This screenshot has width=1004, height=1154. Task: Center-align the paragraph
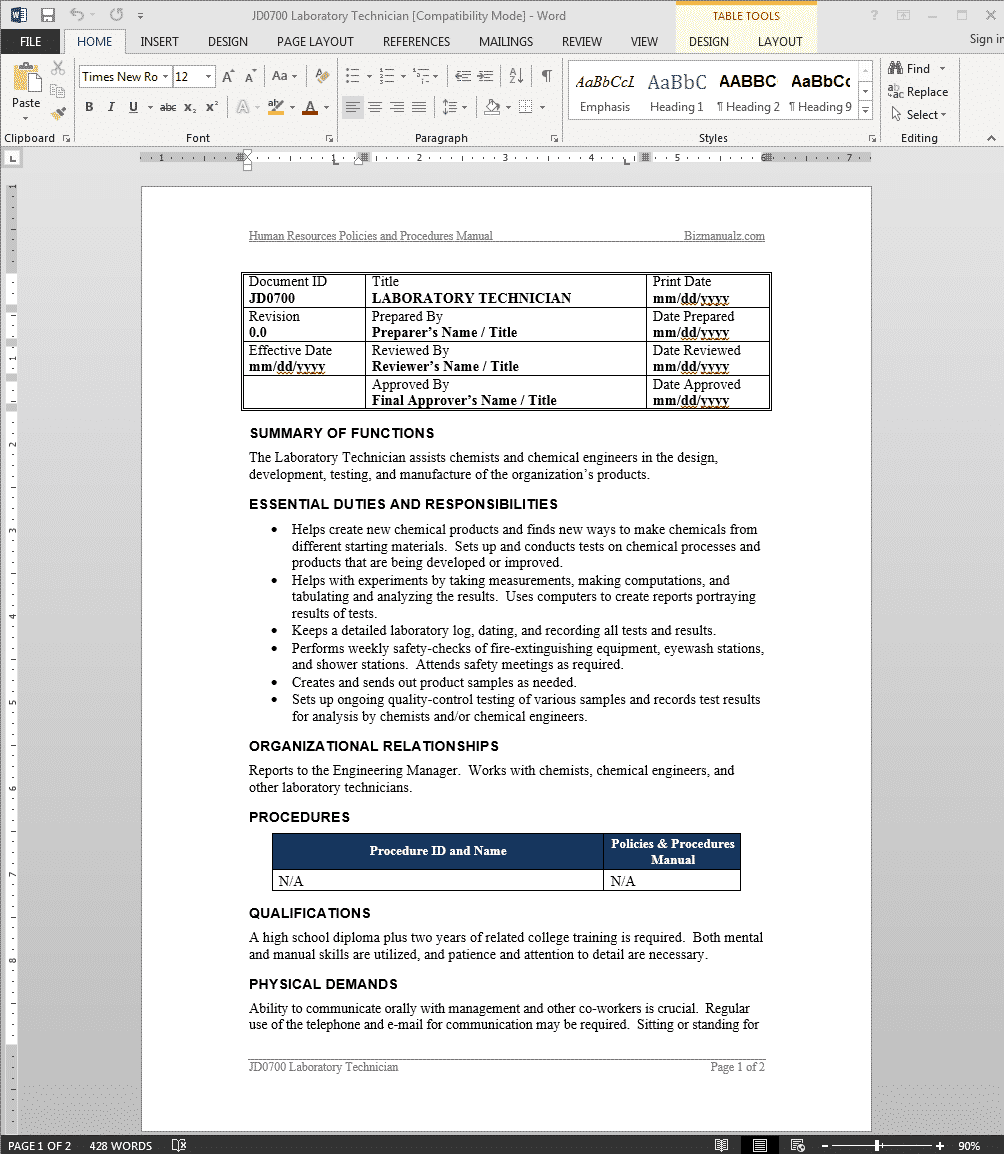coord(375,106)
